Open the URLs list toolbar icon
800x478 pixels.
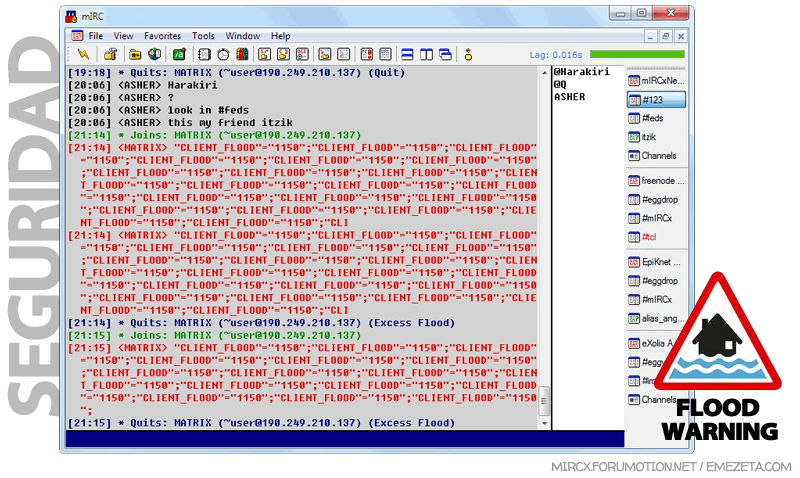tap(385, 54)
